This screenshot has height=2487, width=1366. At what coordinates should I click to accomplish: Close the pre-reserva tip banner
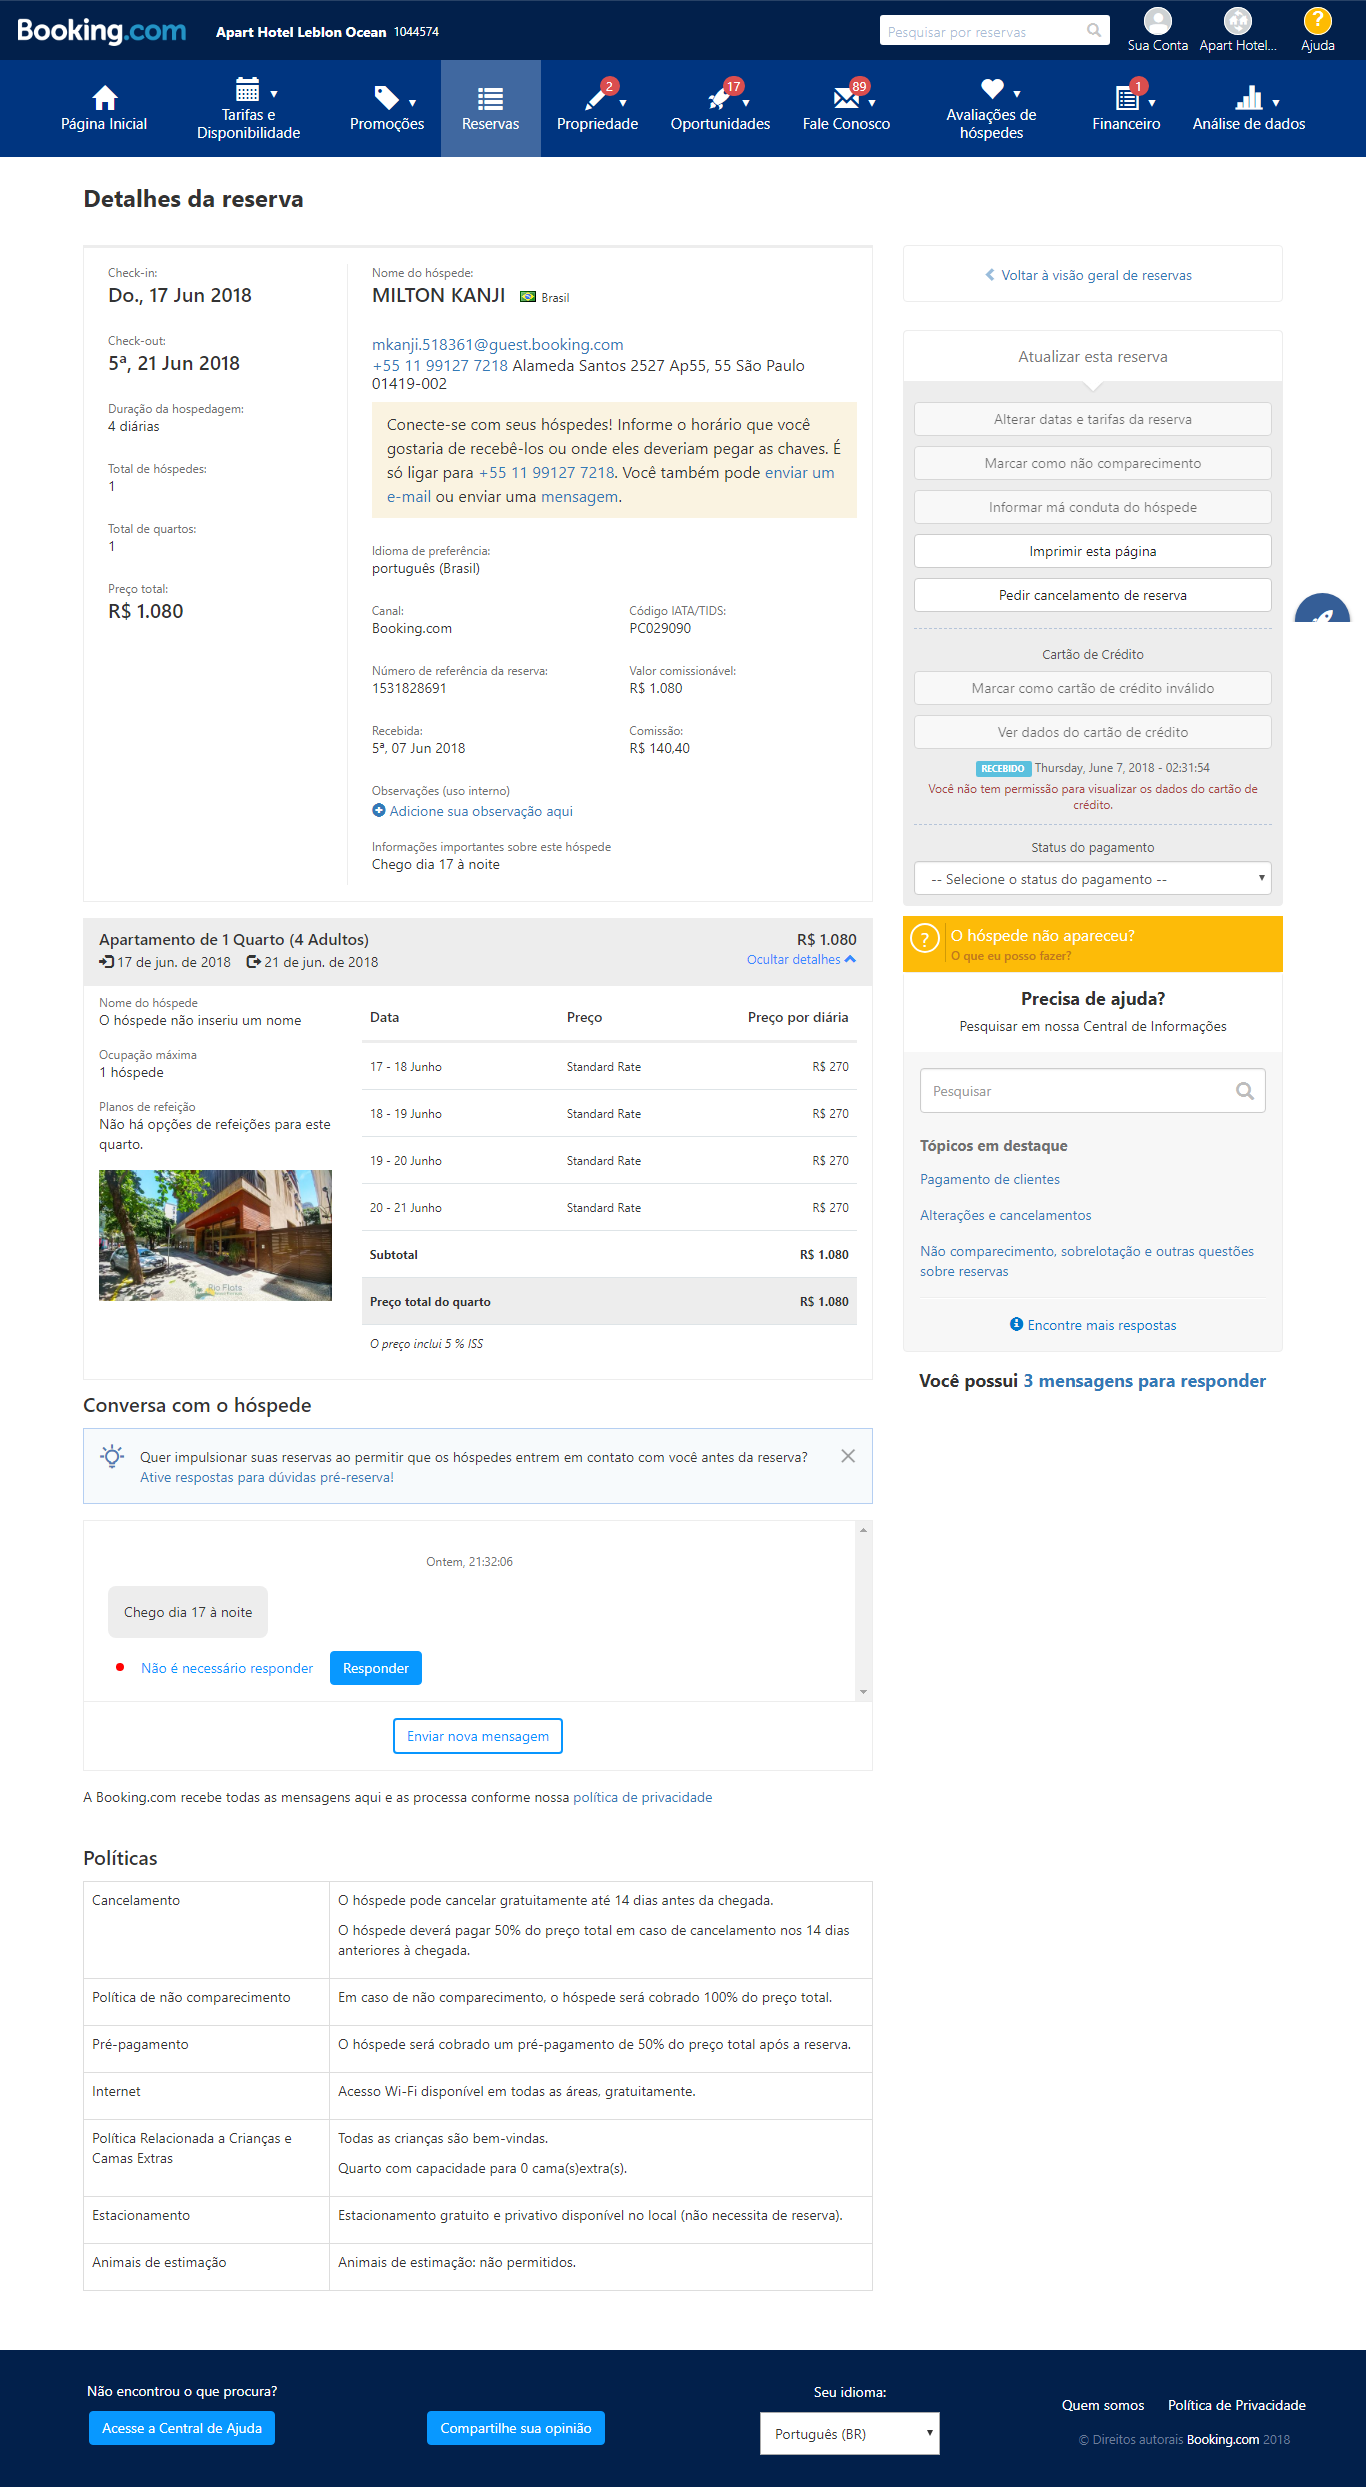[x=848, y=1456]
